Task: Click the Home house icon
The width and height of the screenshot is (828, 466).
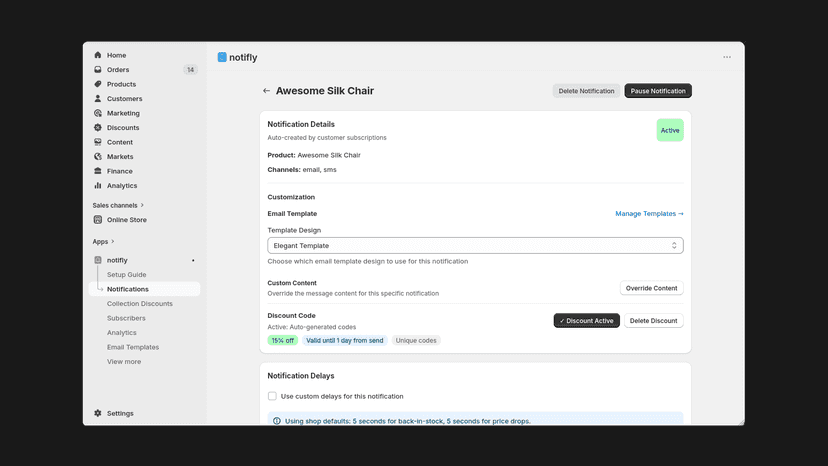Action: 98,55
